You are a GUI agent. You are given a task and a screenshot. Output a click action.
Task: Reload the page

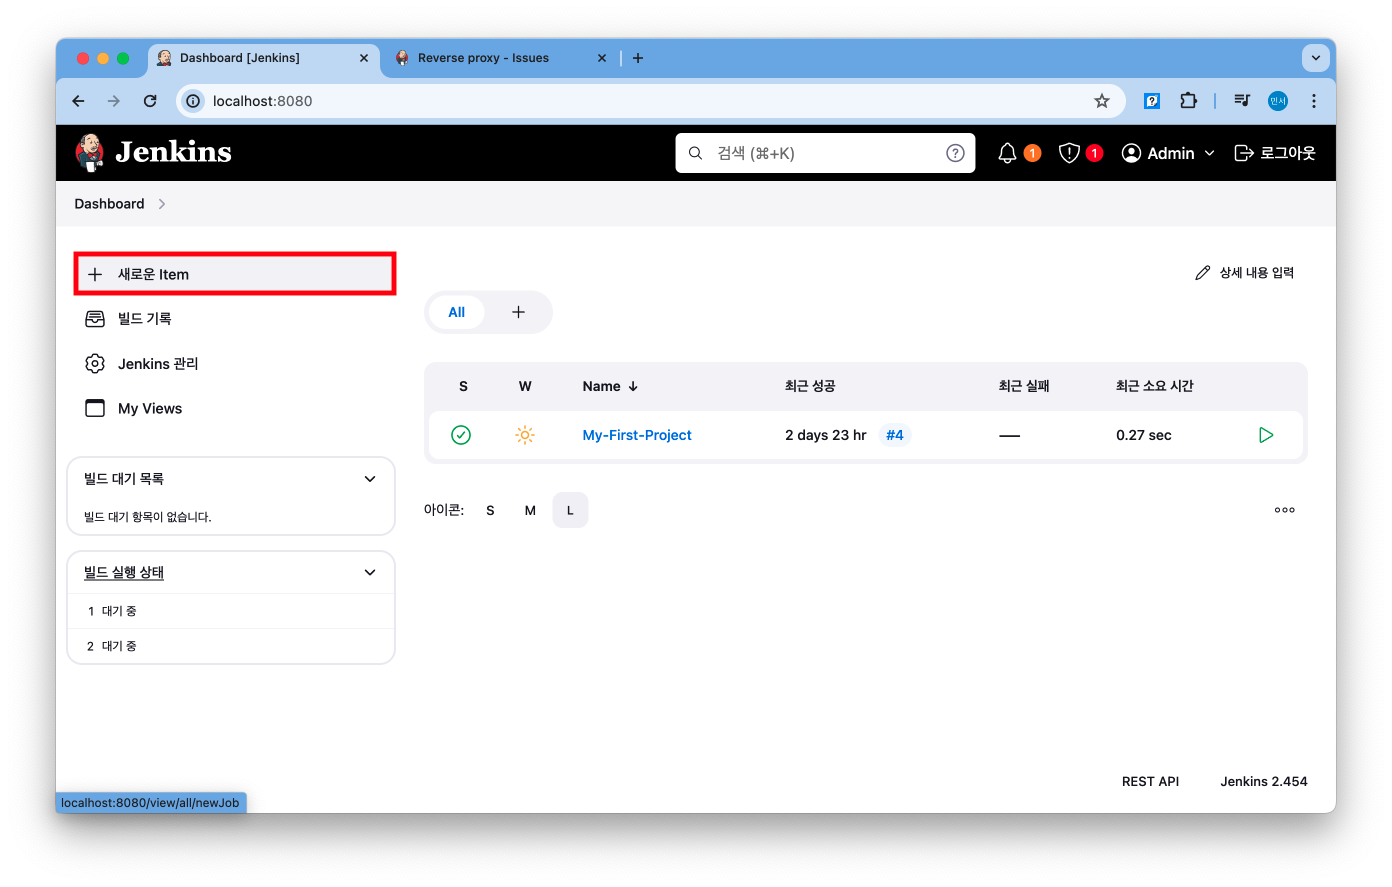[x=150, y=101]
